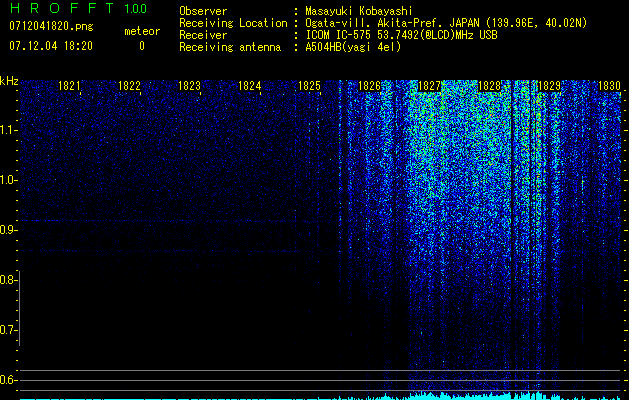629x400 pixels.
Task: Click the Receiver field label
Action: coord(203,35)
